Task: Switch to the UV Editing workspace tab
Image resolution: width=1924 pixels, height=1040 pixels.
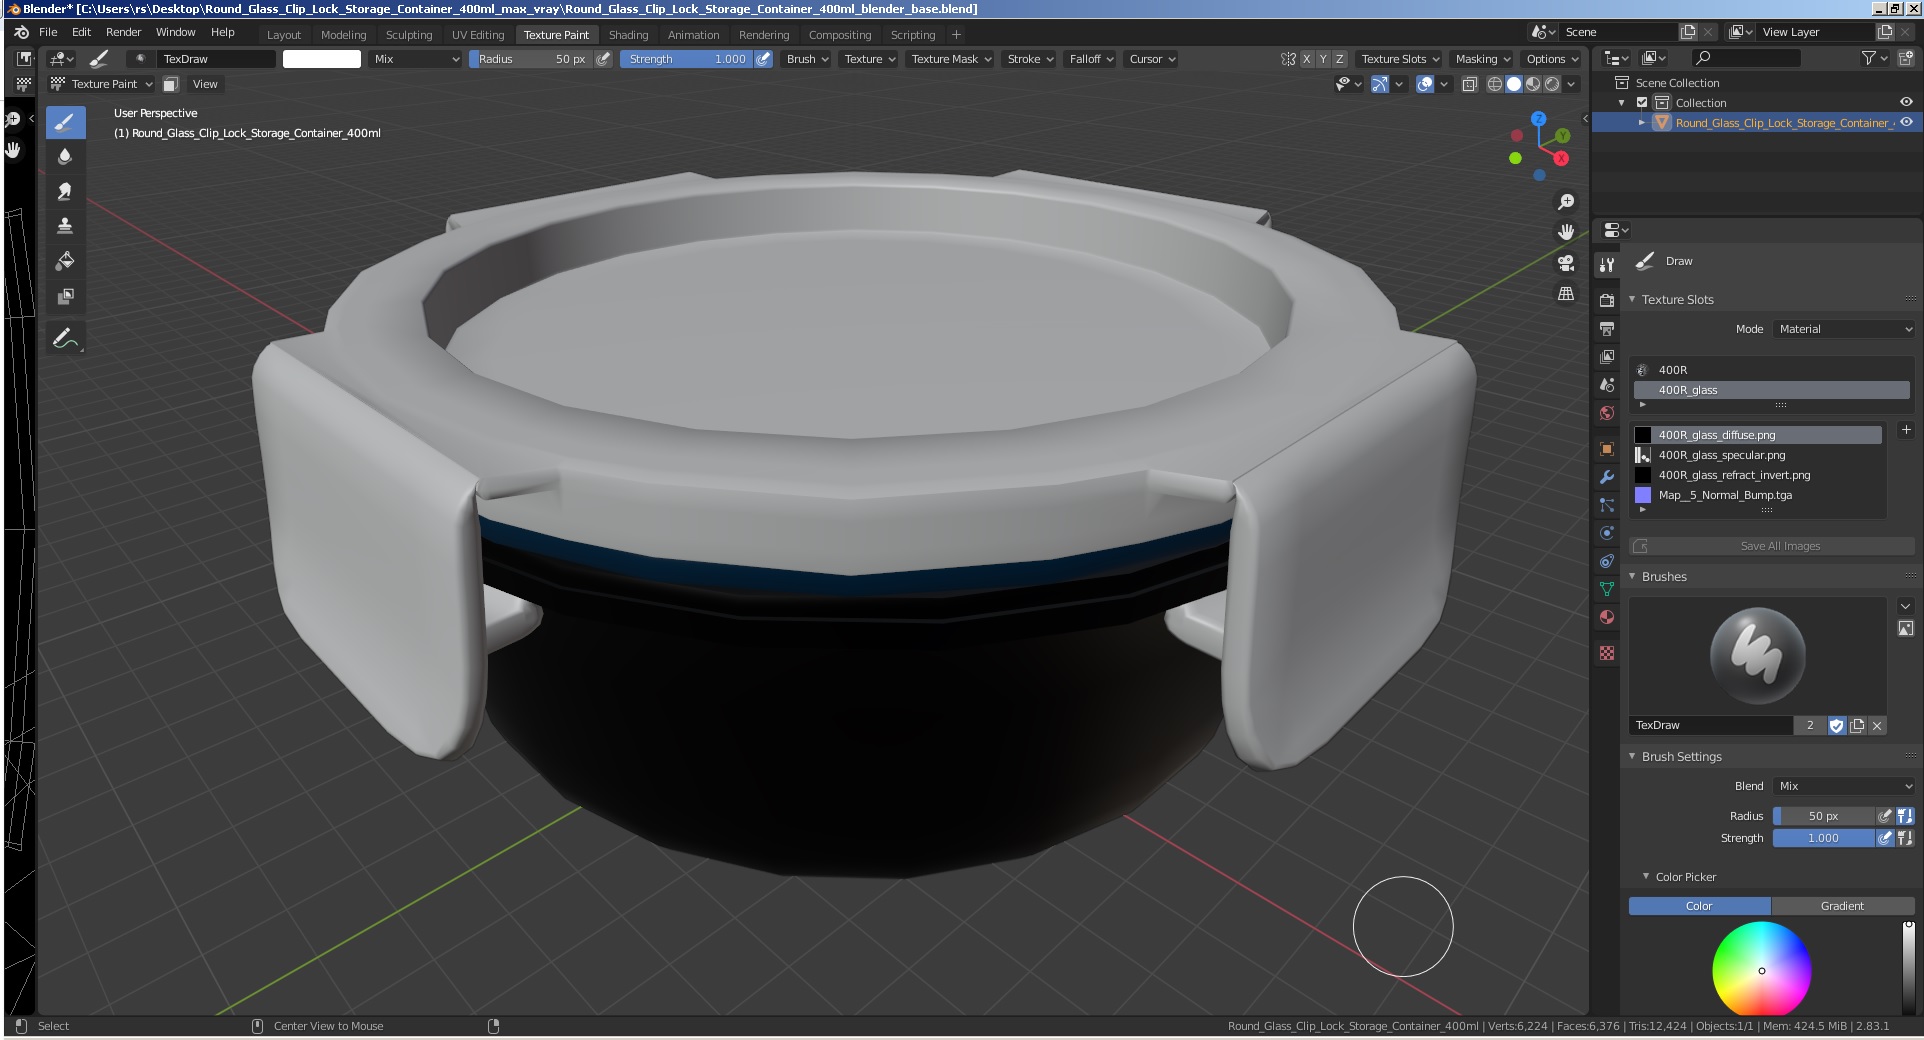Action: click(x=478, y=35)
